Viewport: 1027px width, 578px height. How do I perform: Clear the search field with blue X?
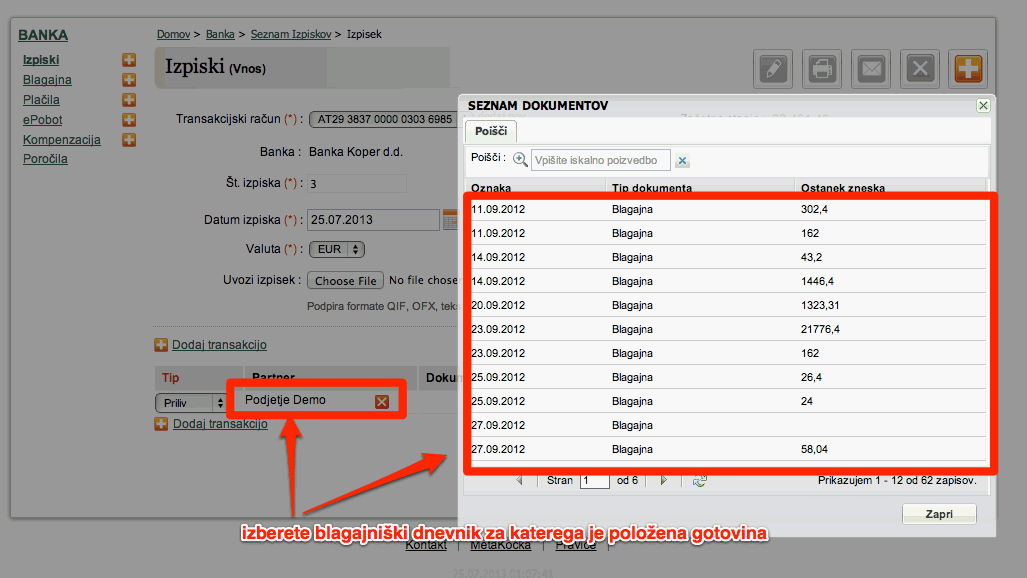682,161
